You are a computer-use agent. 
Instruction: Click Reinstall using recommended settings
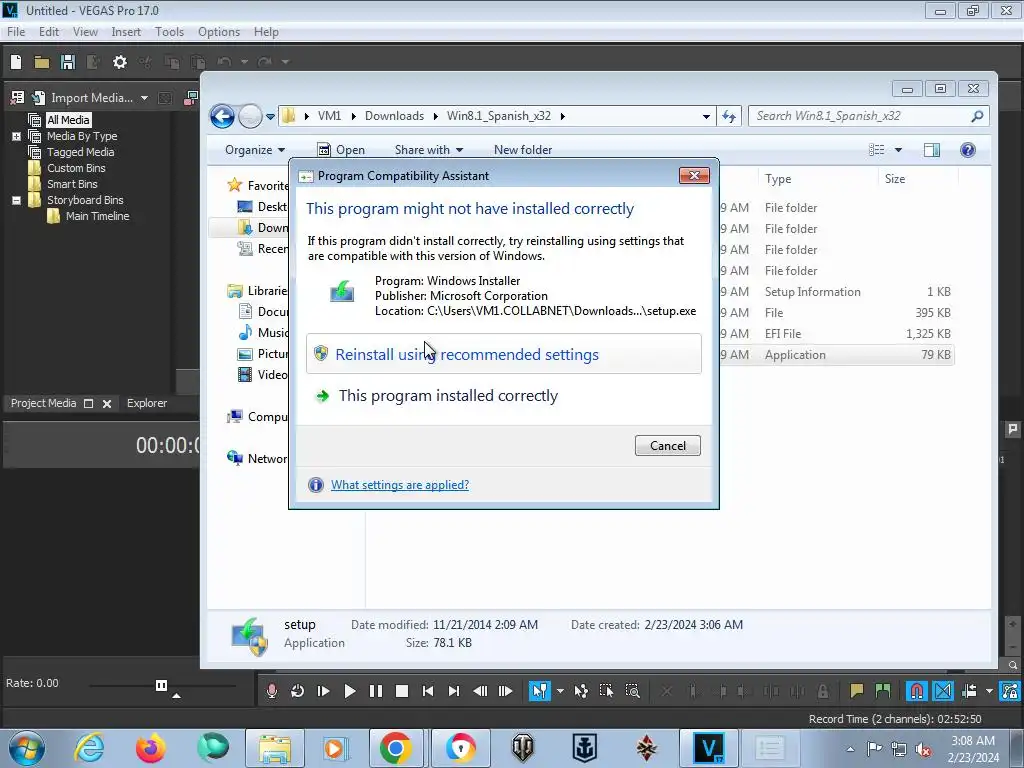click(504, 354)
